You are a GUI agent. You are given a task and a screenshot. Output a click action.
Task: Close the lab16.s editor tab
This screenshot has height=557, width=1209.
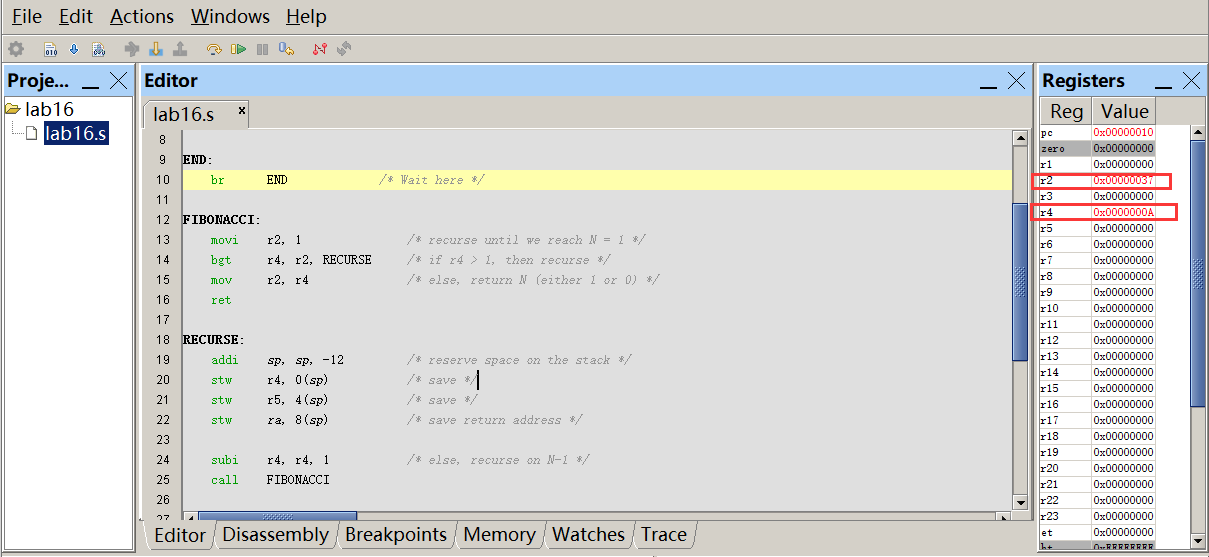(x=241, y=112)
